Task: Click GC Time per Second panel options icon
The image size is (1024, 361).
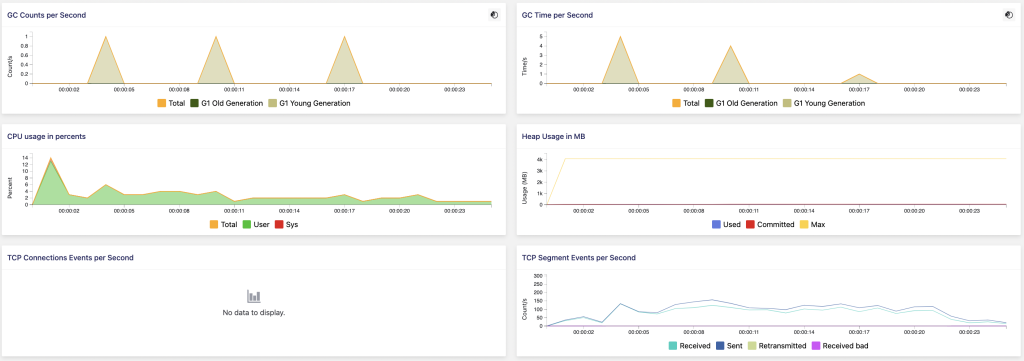Action: click(x=1009, y=14)
